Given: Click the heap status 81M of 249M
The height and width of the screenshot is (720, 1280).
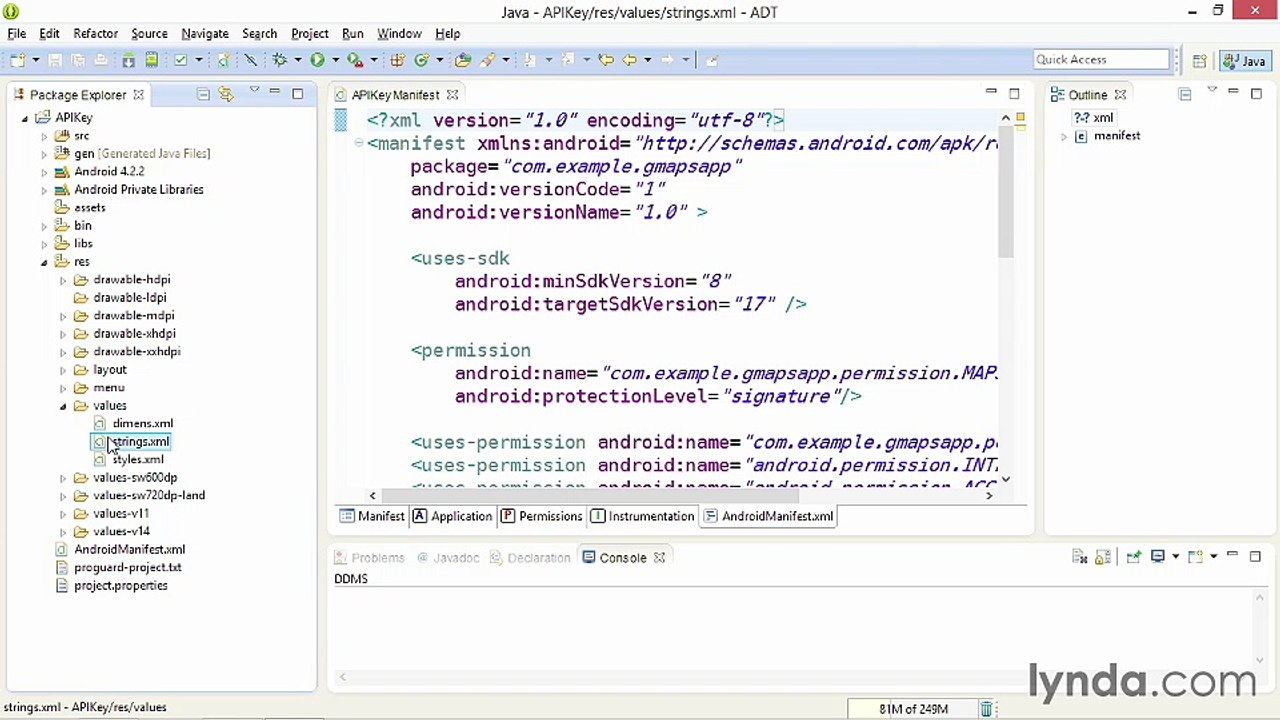Looking at the screenshot, I should pos(913,709).
